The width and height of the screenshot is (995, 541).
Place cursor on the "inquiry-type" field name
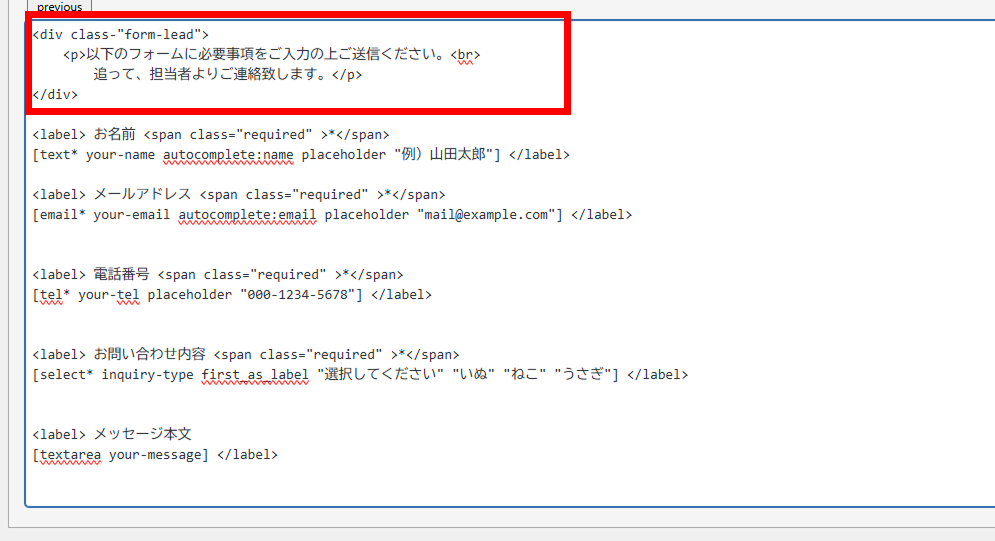point(147,375)
